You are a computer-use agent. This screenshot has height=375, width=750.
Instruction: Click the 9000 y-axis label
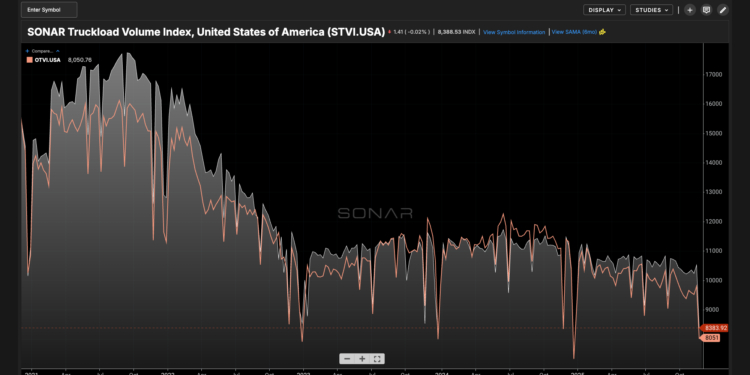click(x=712, y=309)
